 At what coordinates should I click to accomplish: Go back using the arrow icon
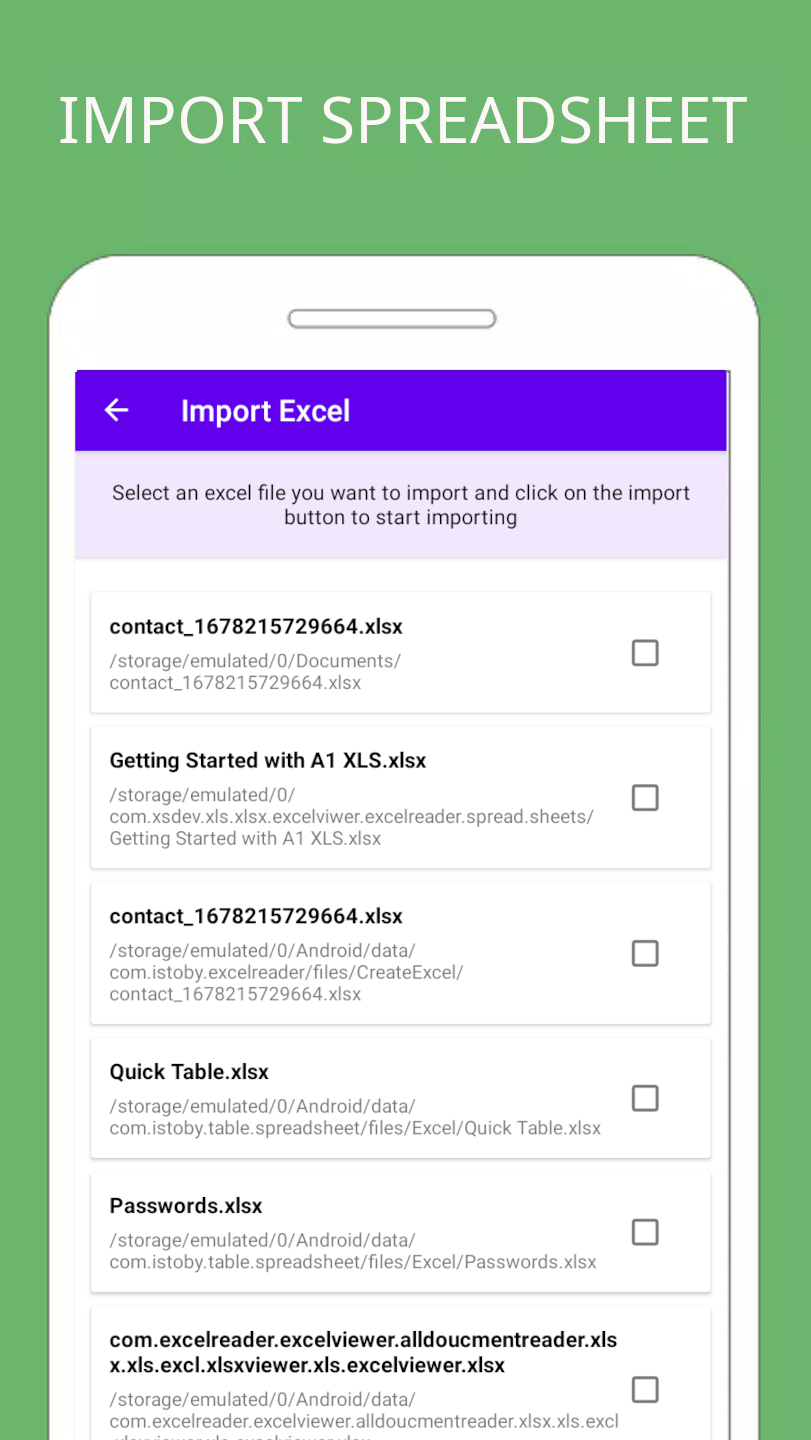coord(117,410)
